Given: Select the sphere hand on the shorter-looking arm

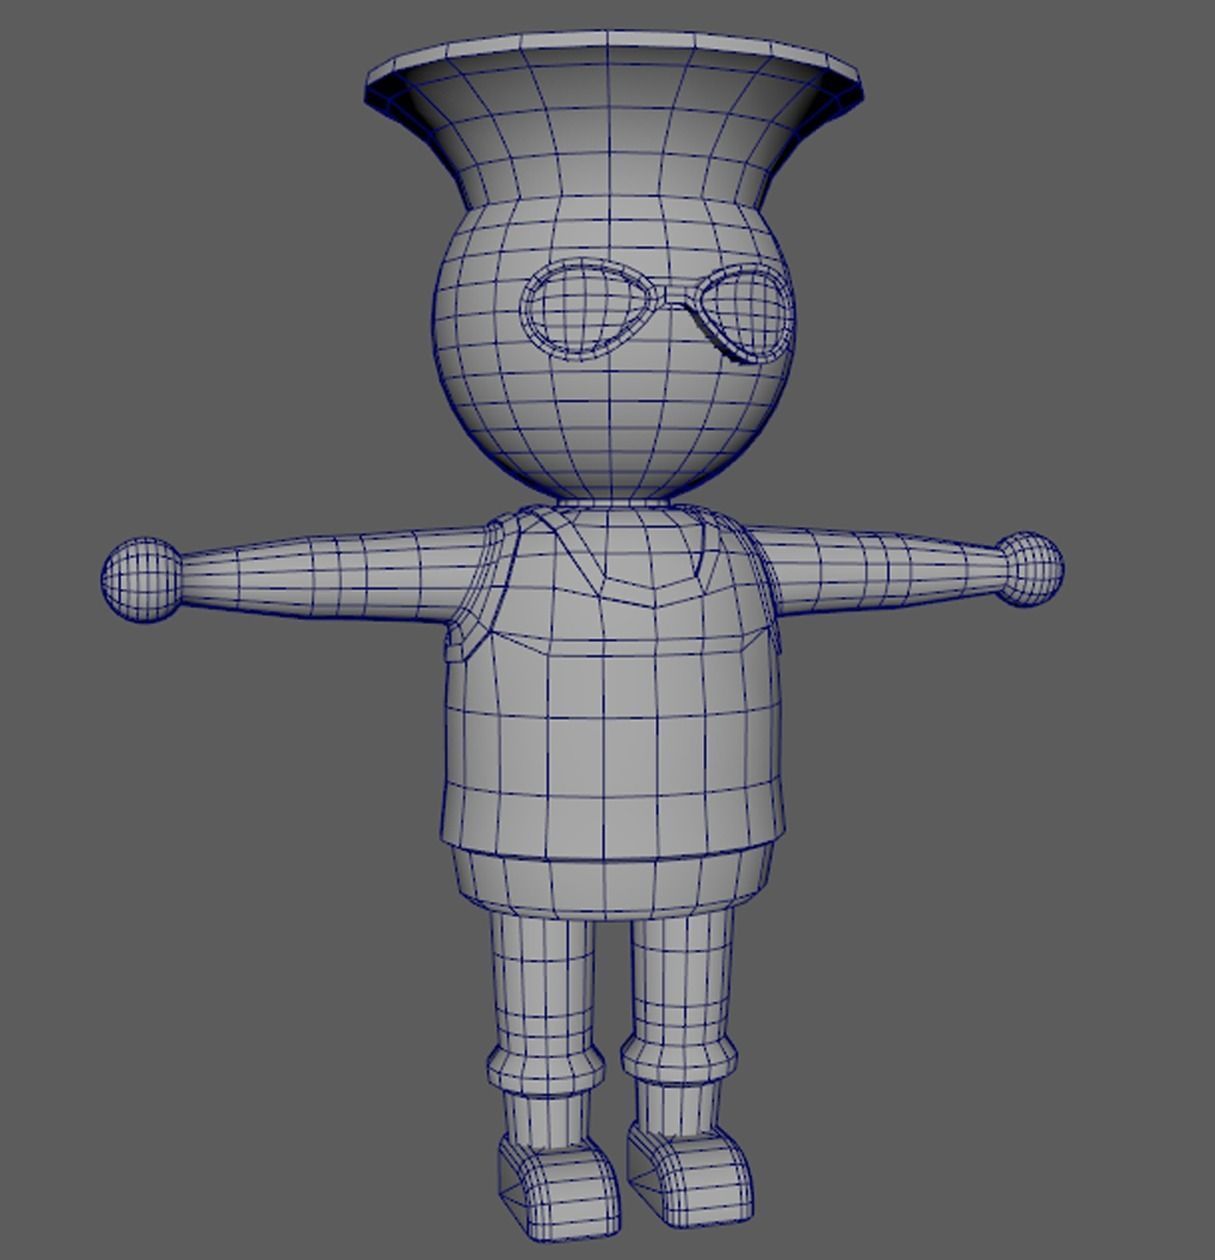Looking at the screenshot, I should (x=1032, y=568).
